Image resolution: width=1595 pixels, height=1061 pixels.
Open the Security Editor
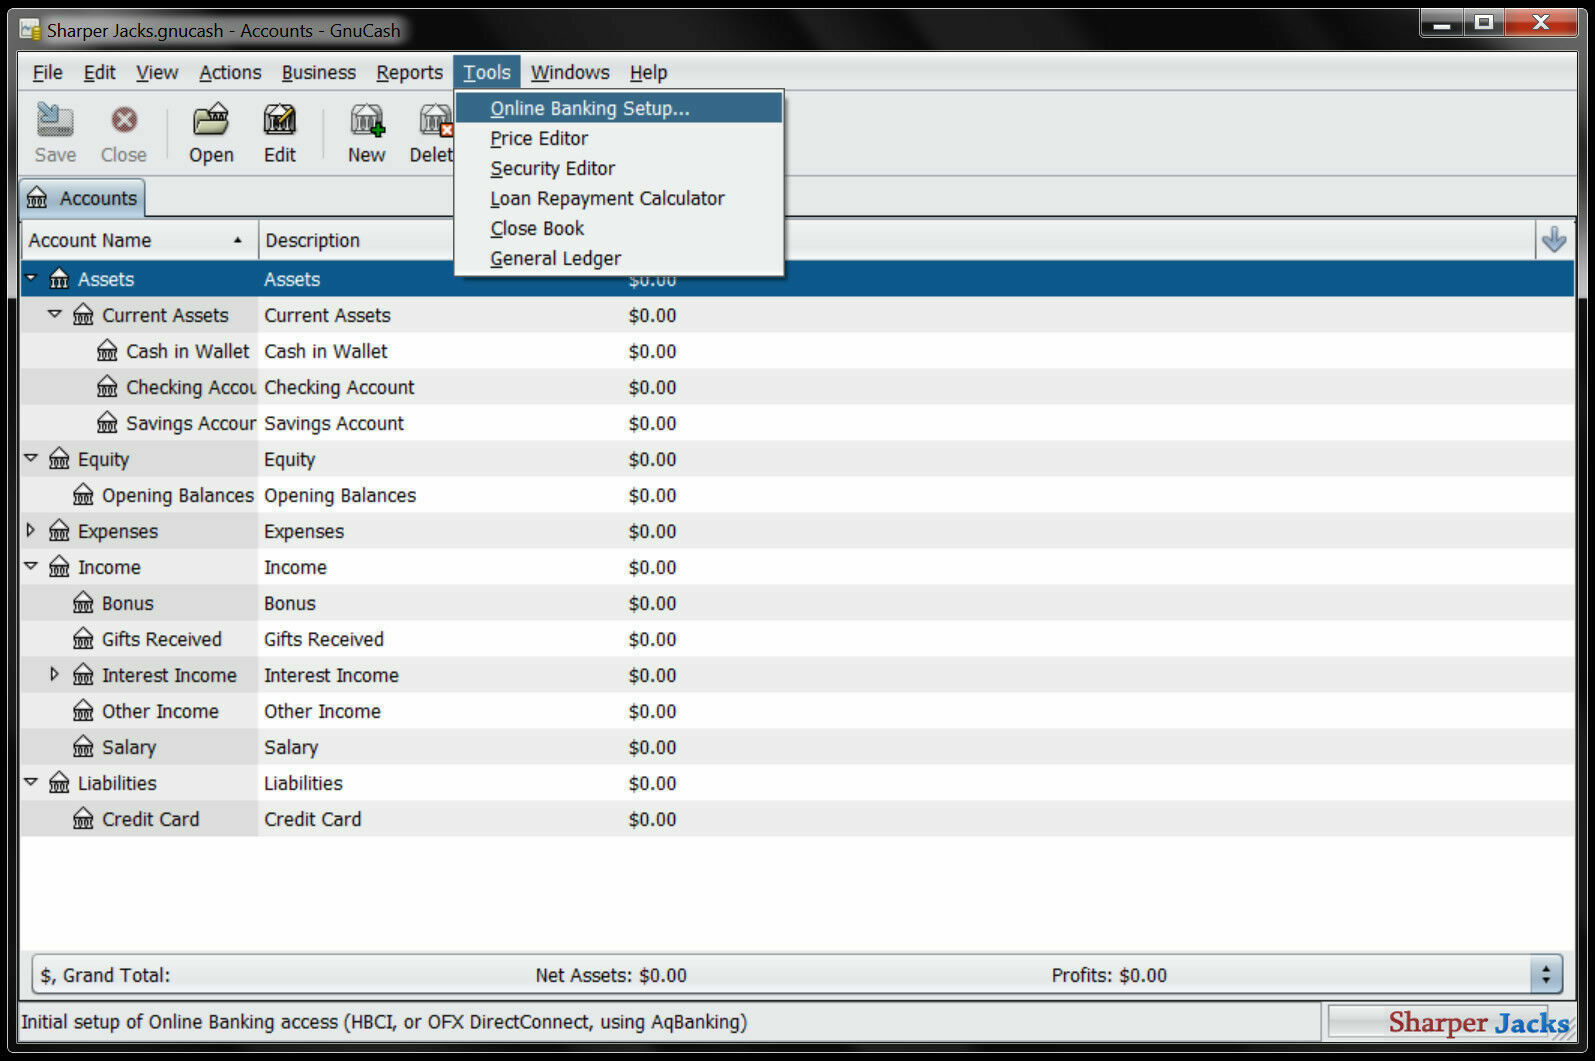coord(618,168)
